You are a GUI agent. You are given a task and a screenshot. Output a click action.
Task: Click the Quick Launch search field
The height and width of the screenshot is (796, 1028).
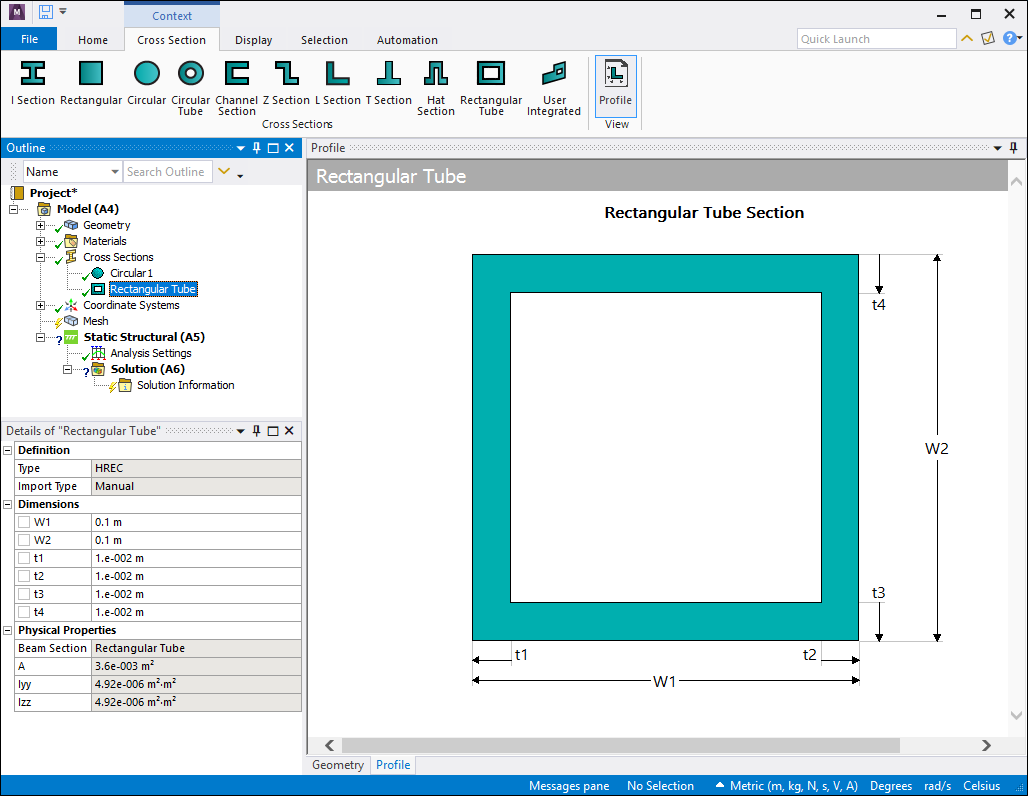876,39
